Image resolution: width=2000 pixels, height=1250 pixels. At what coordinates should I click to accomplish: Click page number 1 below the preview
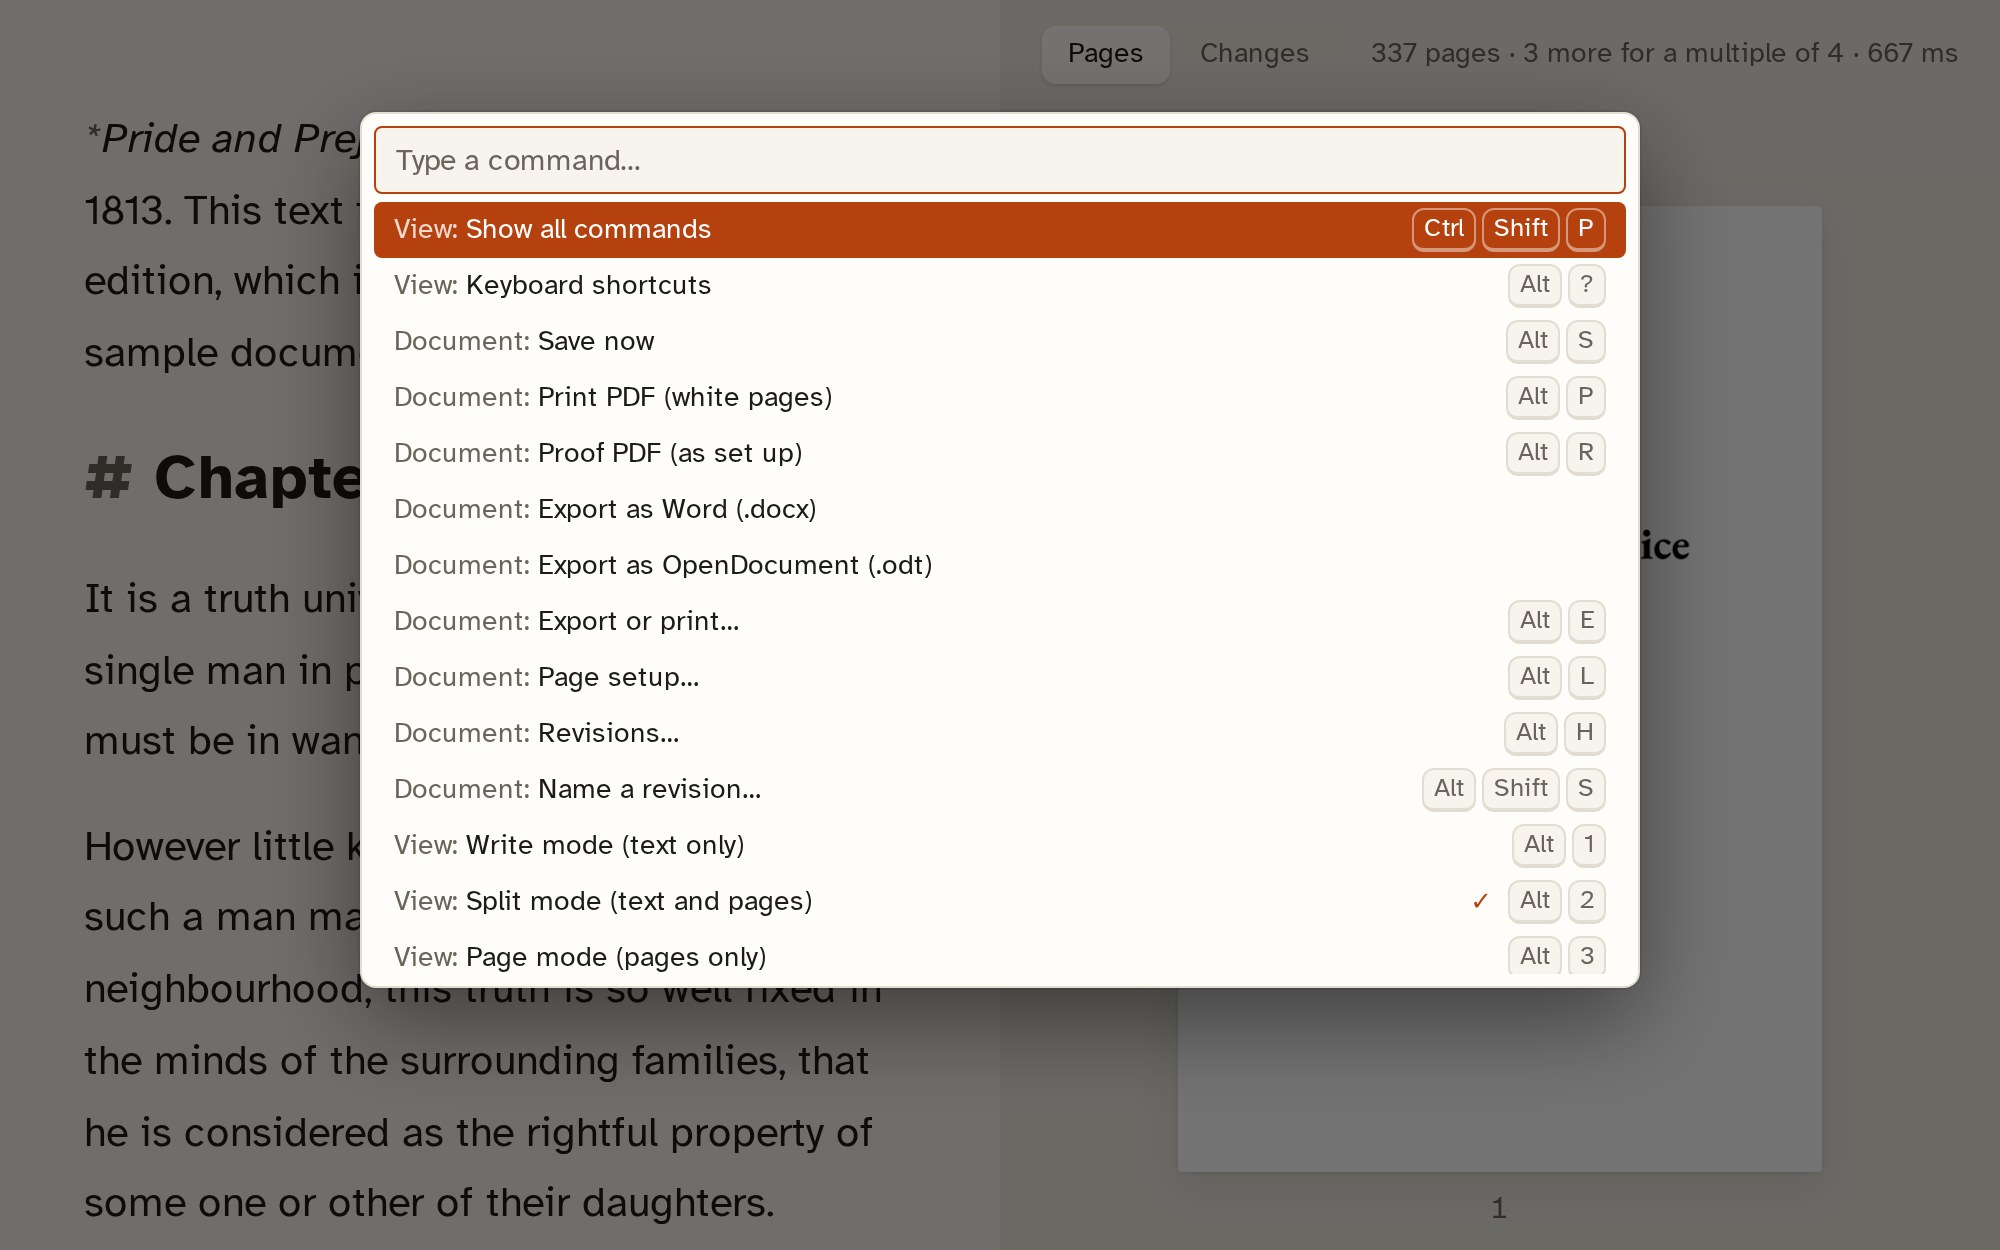tap(1498, 1209)
